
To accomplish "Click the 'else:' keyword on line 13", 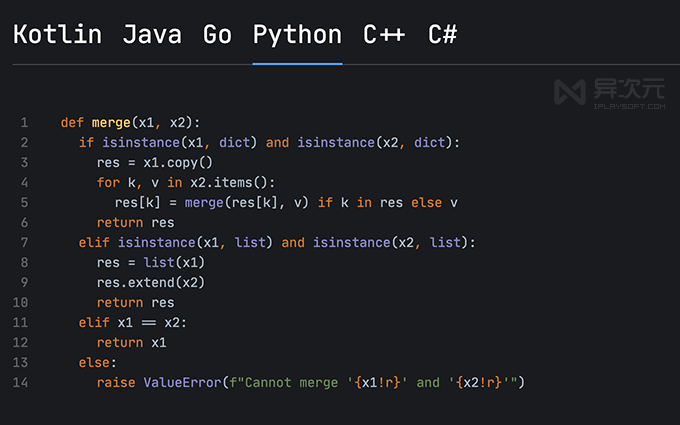I will pos(98,363).
